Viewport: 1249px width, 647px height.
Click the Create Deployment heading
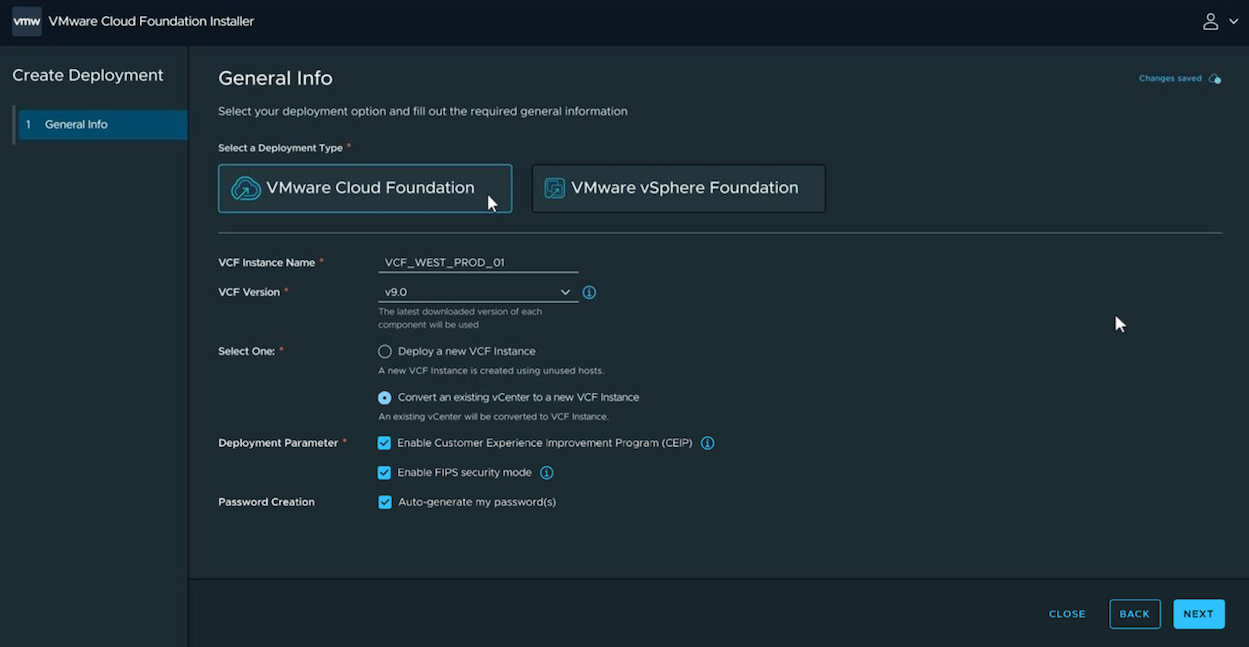coord(88,75)
